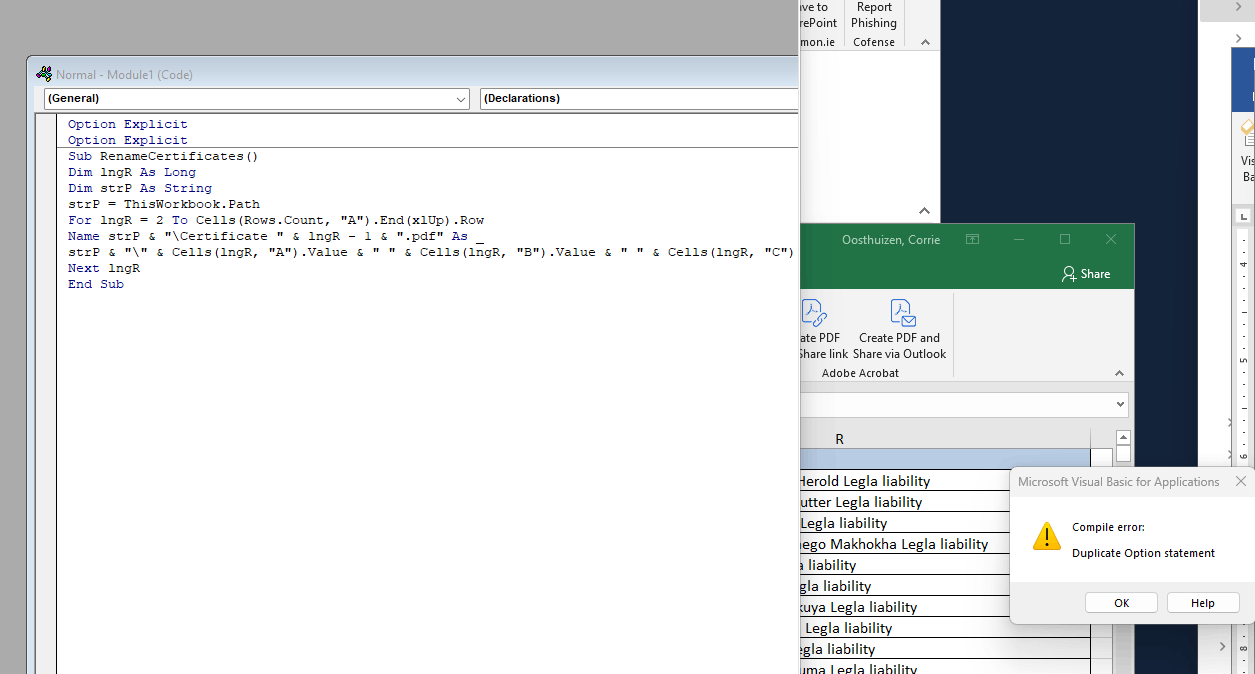Click the code line "Next lngR"
1255x674 pixels.
point(104,268)
